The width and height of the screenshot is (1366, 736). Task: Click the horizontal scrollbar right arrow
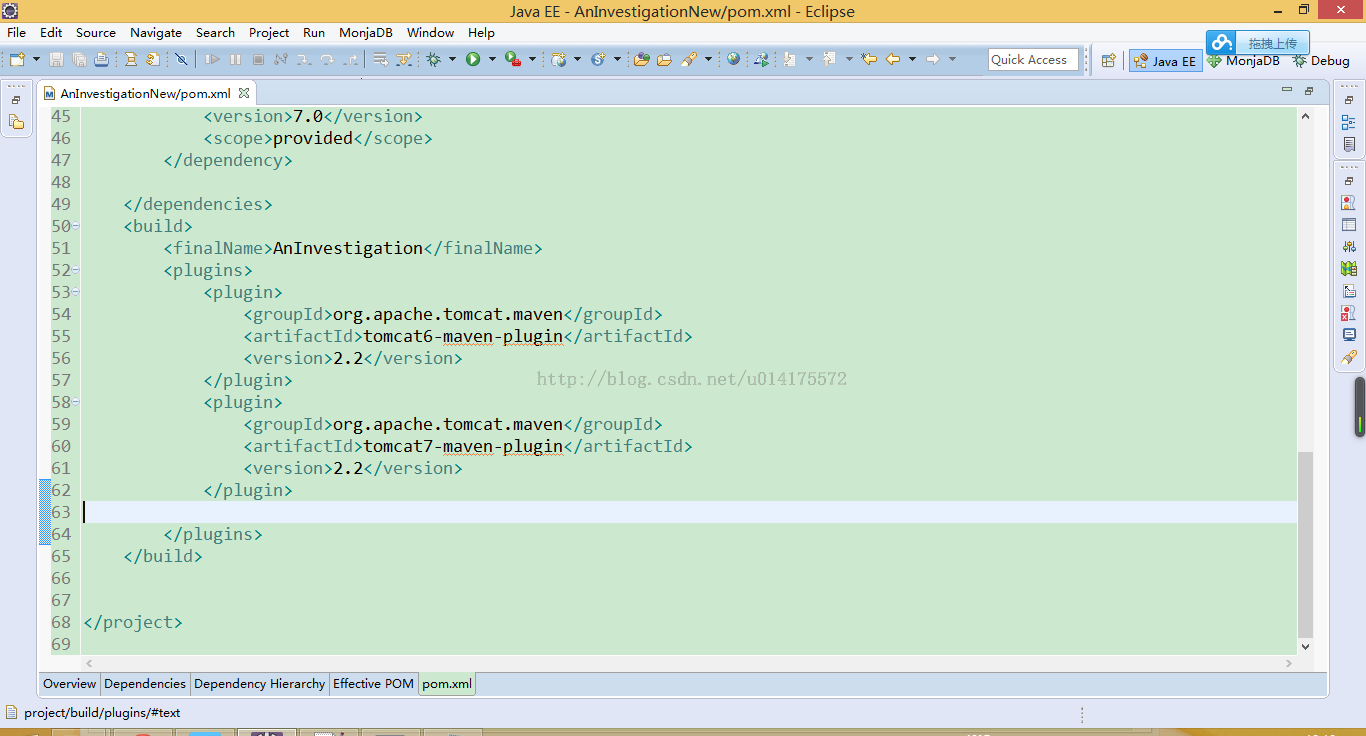[1290, 663]
